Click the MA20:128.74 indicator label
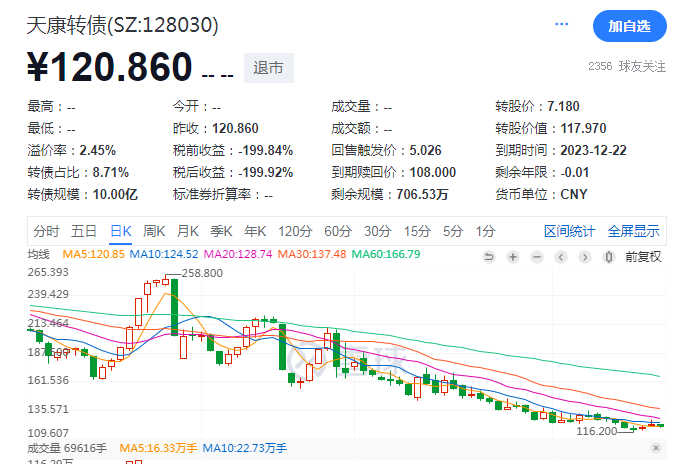Viewport: 687px width, 464px height. click(238, 254)
